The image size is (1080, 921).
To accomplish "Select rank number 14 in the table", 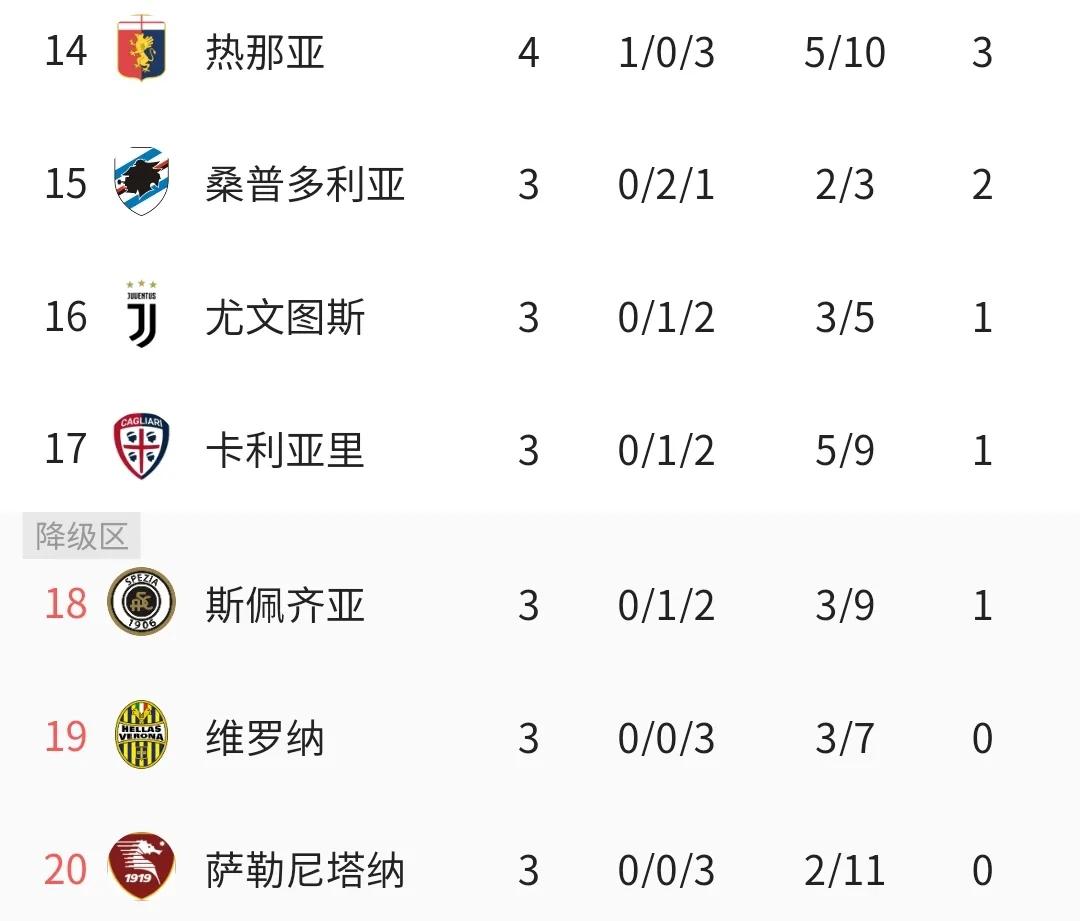I will (65, 52).
